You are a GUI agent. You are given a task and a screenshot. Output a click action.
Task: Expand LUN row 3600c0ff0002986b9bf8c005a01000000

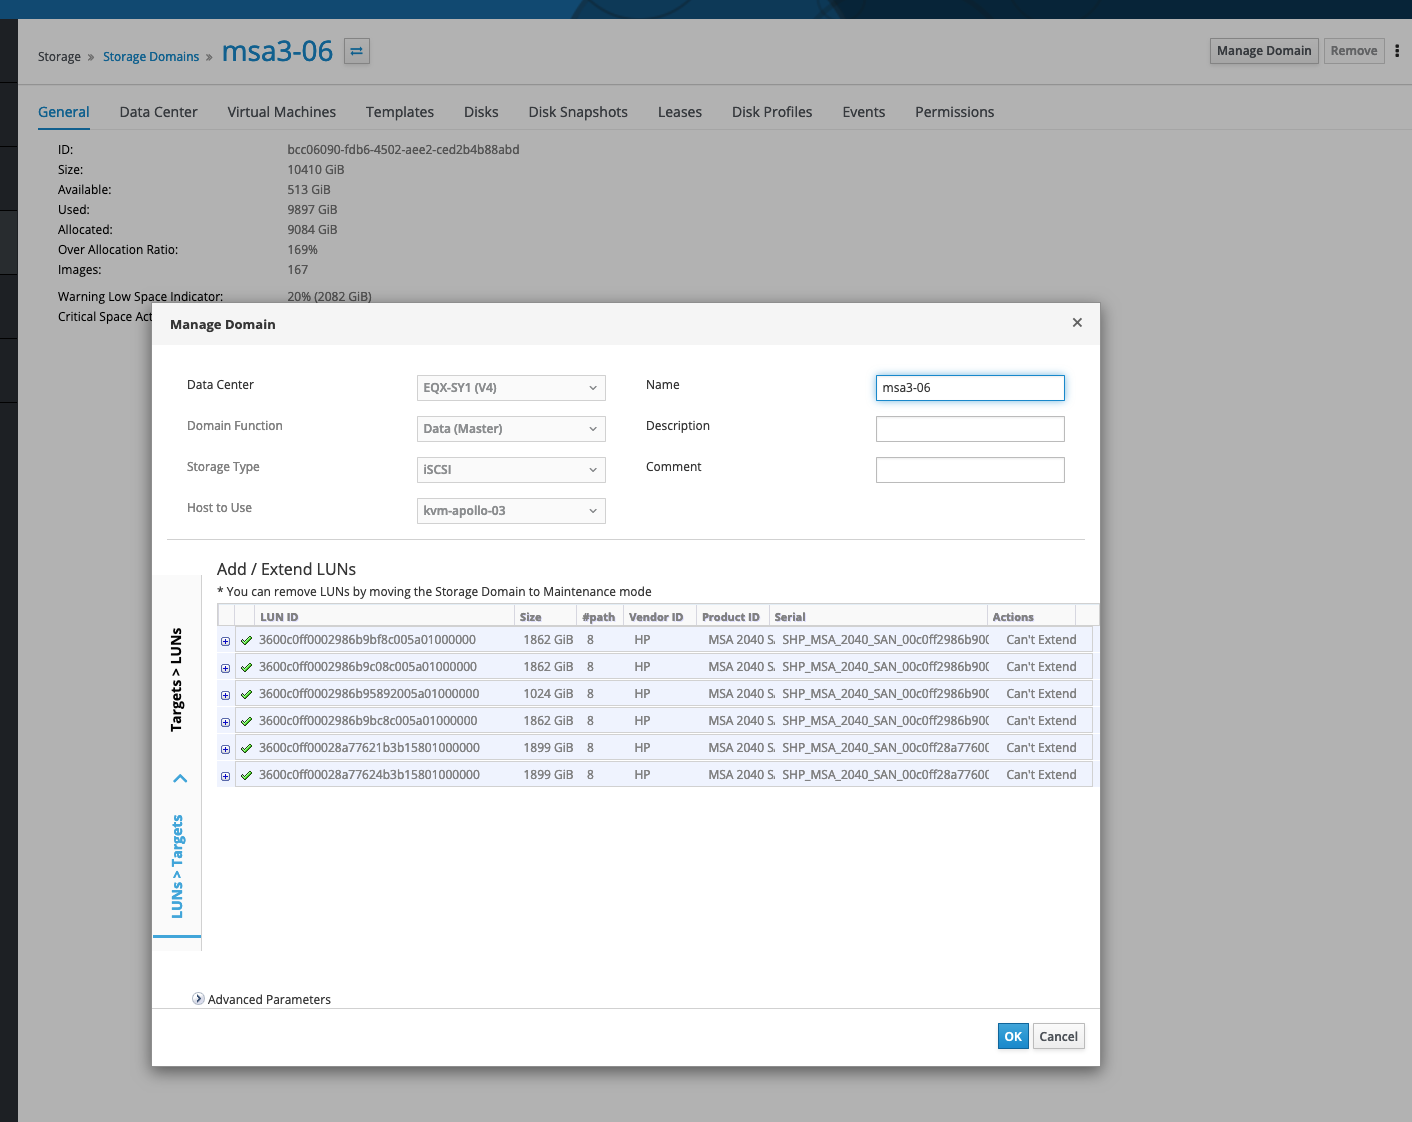[x=225, y=641]
